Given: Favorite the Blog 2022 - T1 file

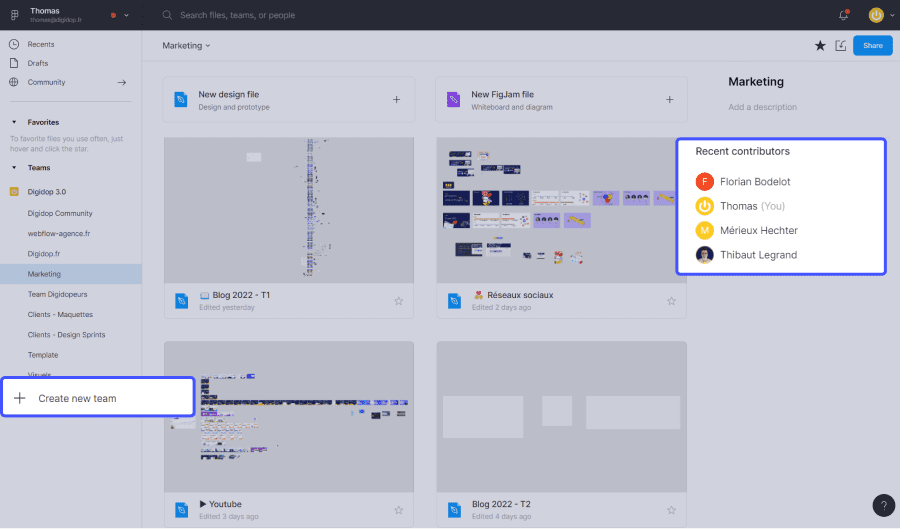Looking at the screenshot, I should click(398, 301).
